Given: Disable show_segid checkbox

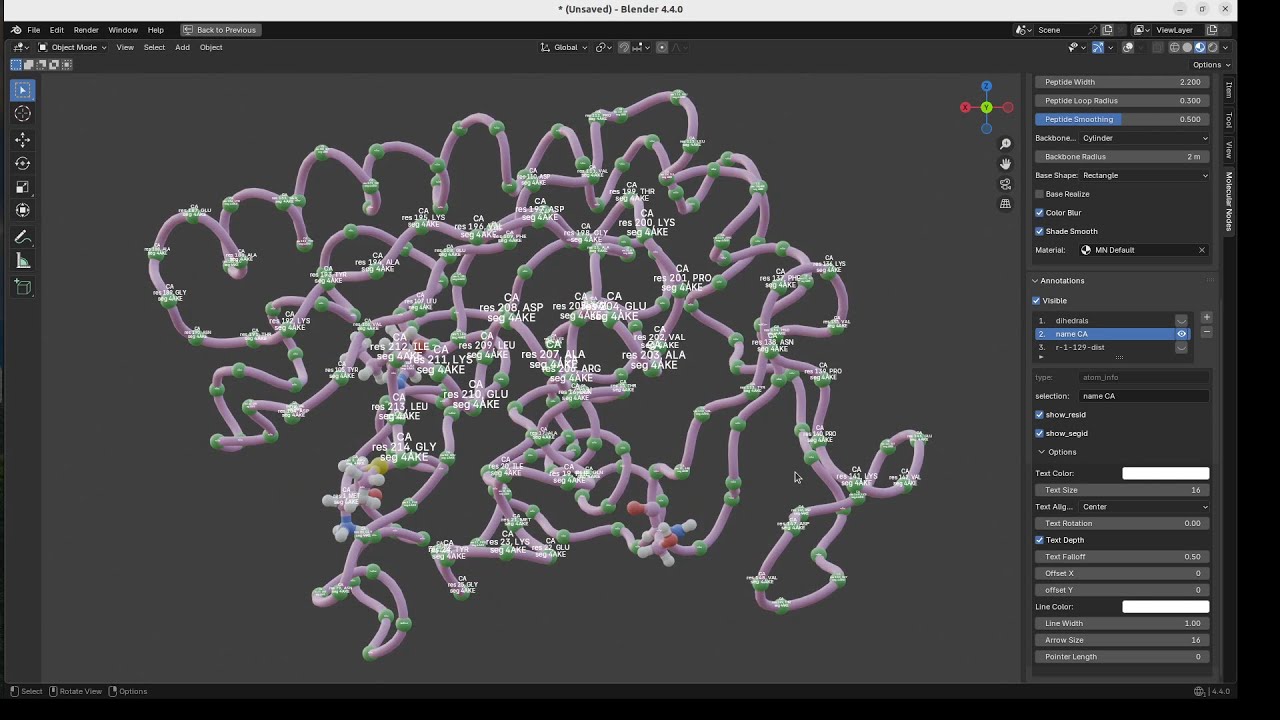Looking at the screenshot, I should click(x=1039, y=433).
